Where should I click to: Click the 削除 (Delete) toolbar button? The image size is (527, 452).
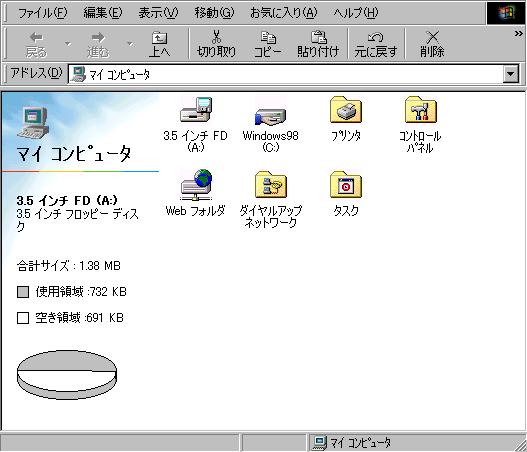coord(432,44)
